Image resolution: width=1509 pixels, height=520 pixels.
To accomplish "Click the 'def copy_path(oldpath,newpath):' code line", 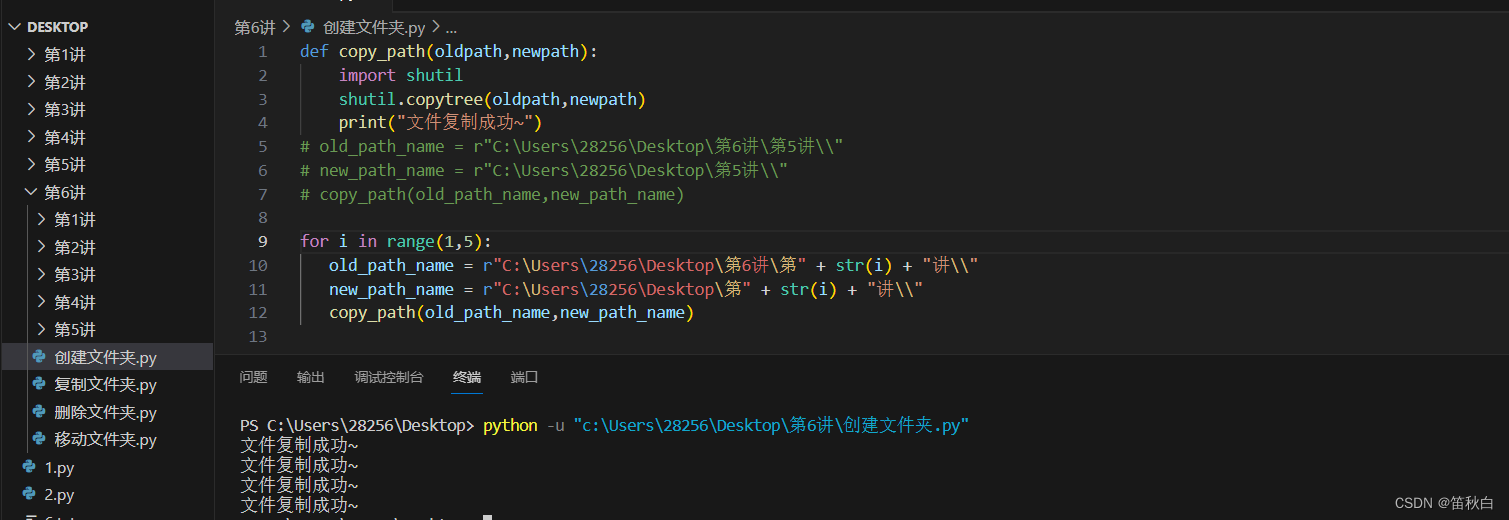I will [448, 51].
